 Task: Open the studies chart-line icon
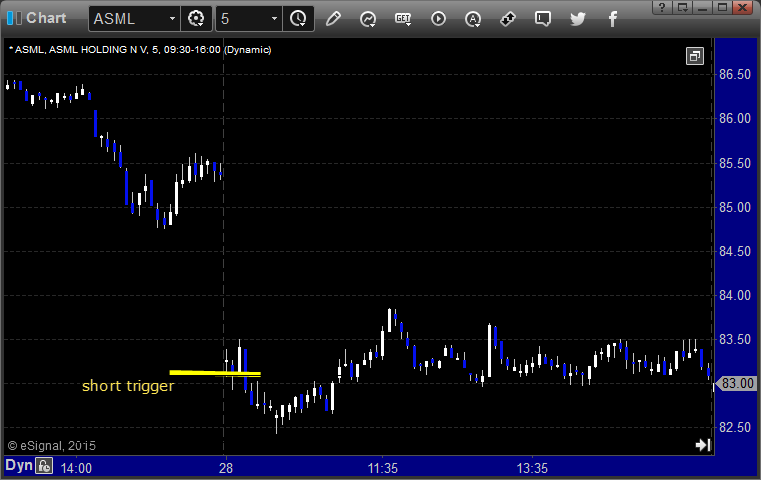pyautogui.click(x=368, y=19)
